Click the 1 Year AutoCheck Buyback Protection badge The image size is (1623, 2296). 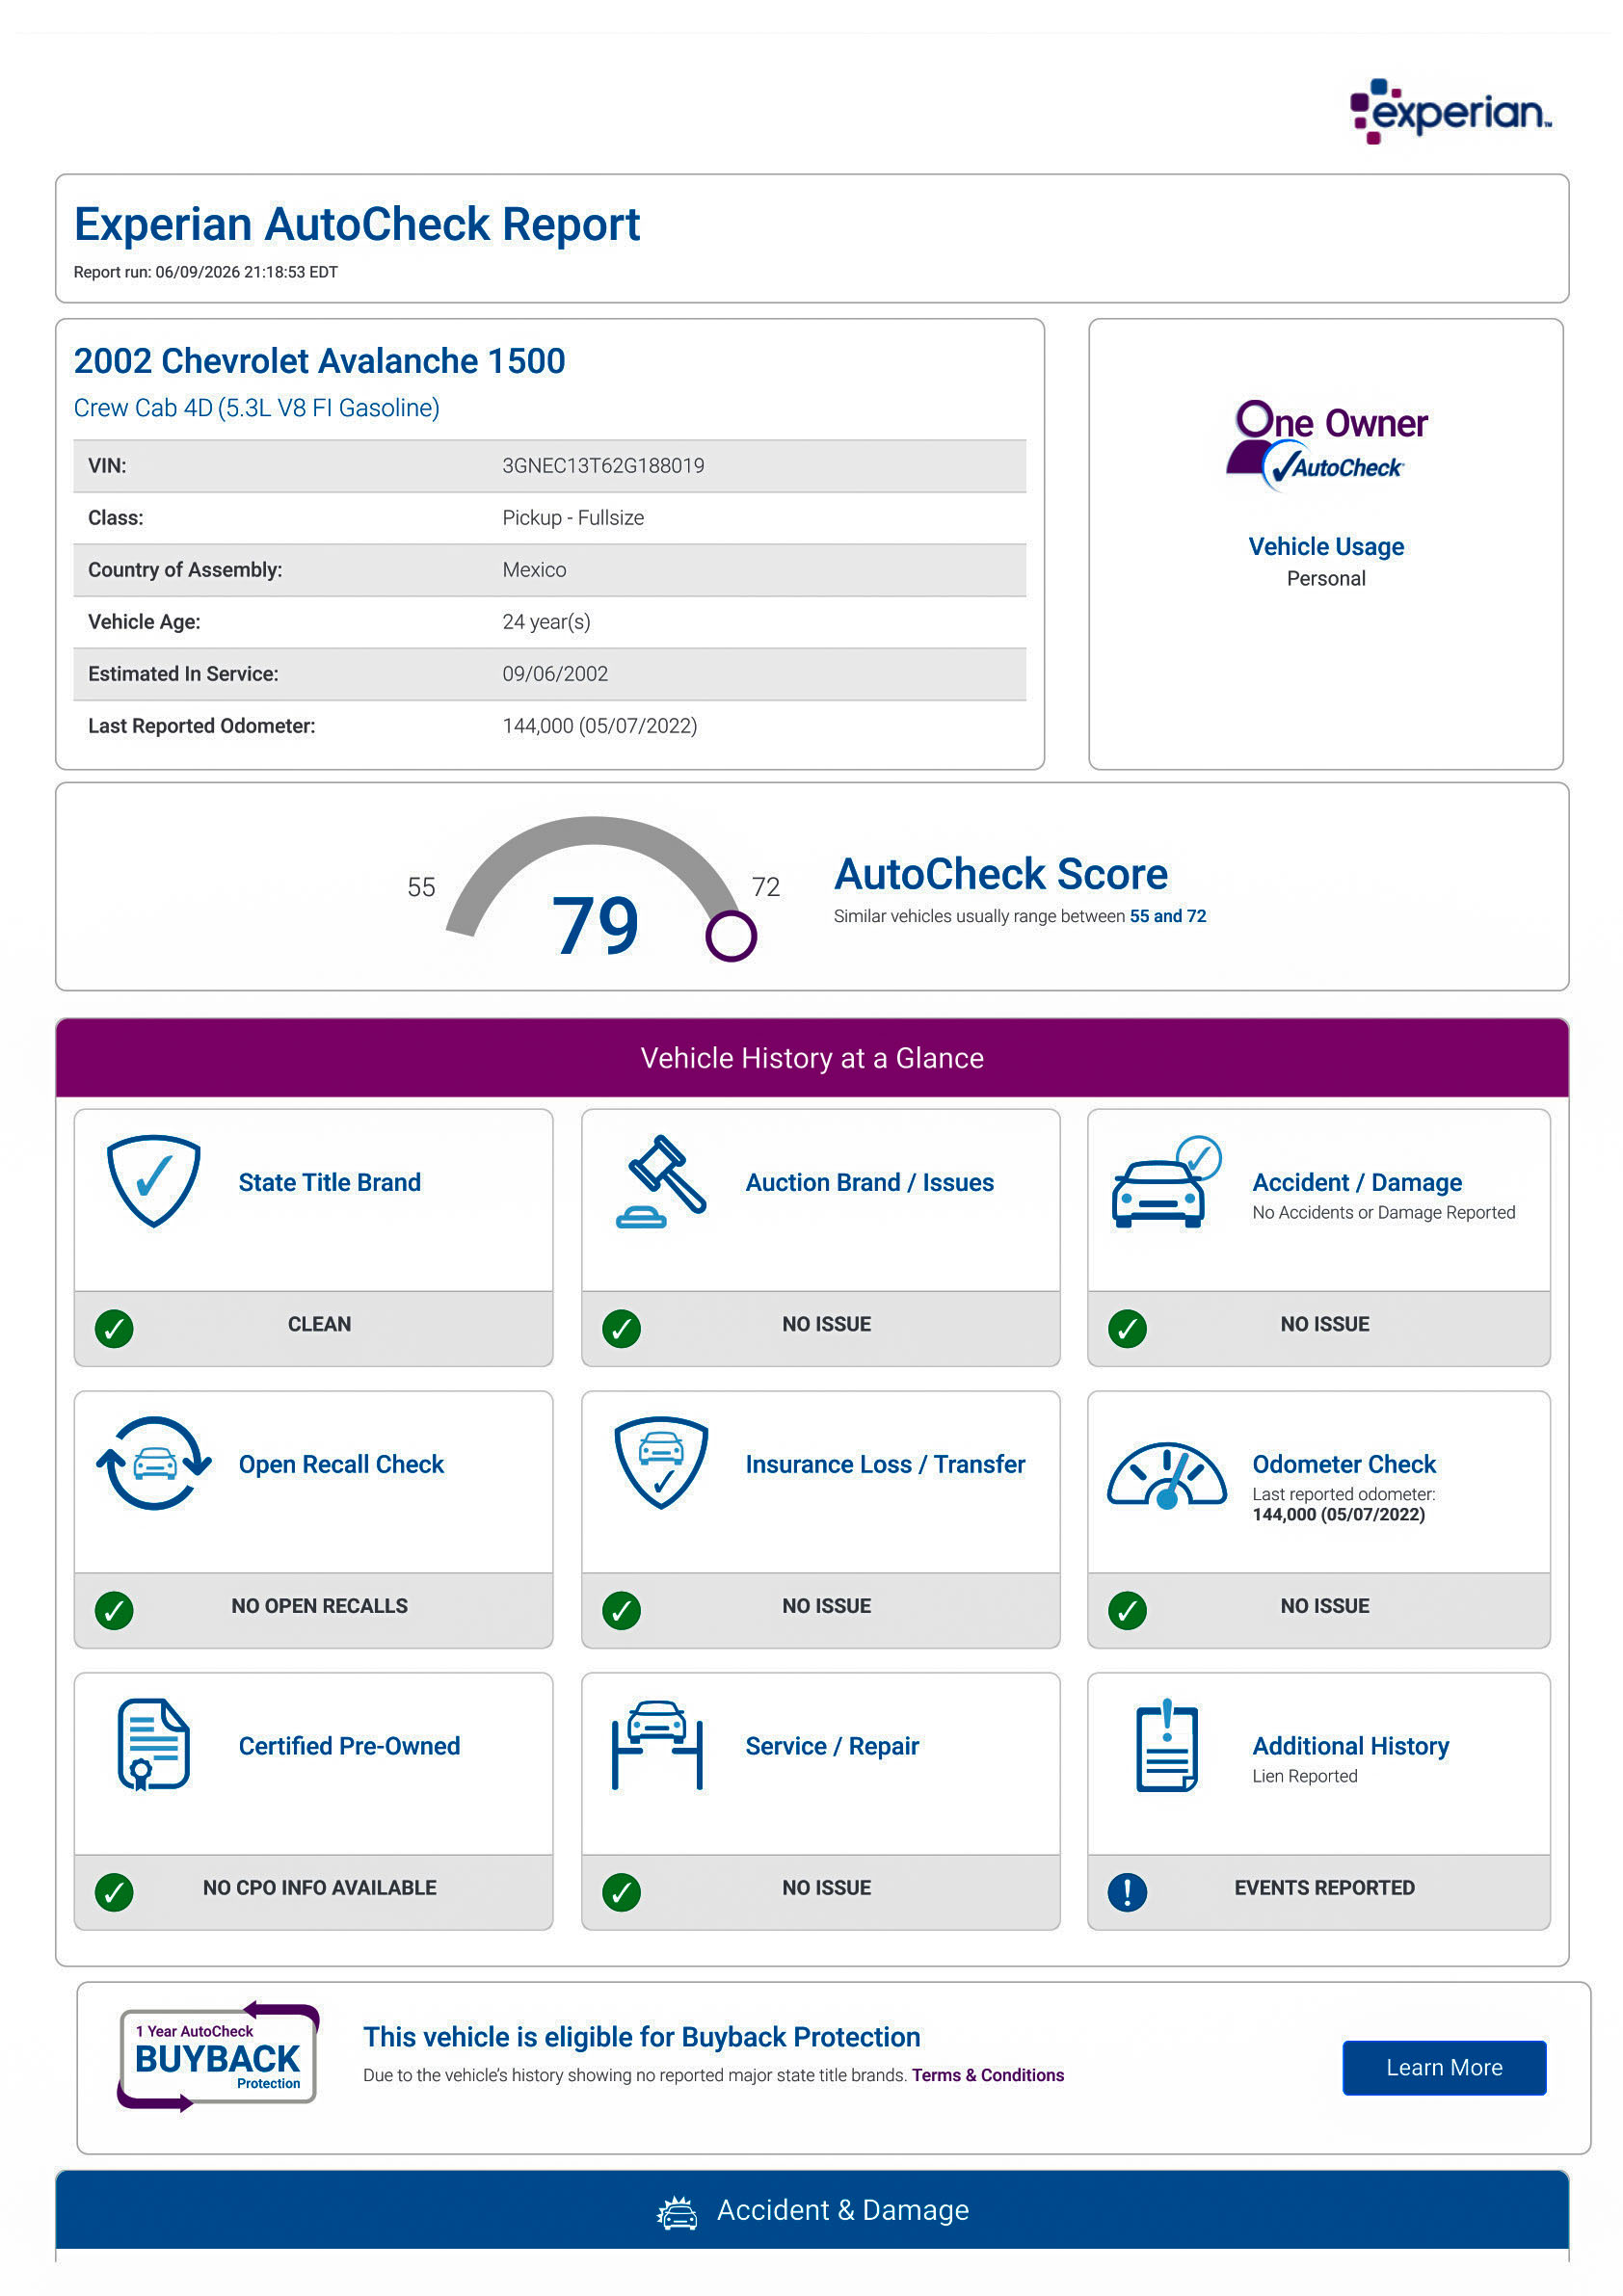218,2058
